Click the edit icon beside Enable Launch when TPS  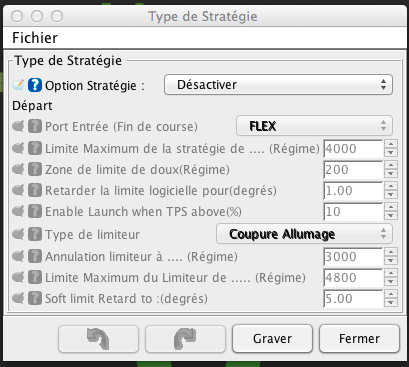(x=18, y=211)
